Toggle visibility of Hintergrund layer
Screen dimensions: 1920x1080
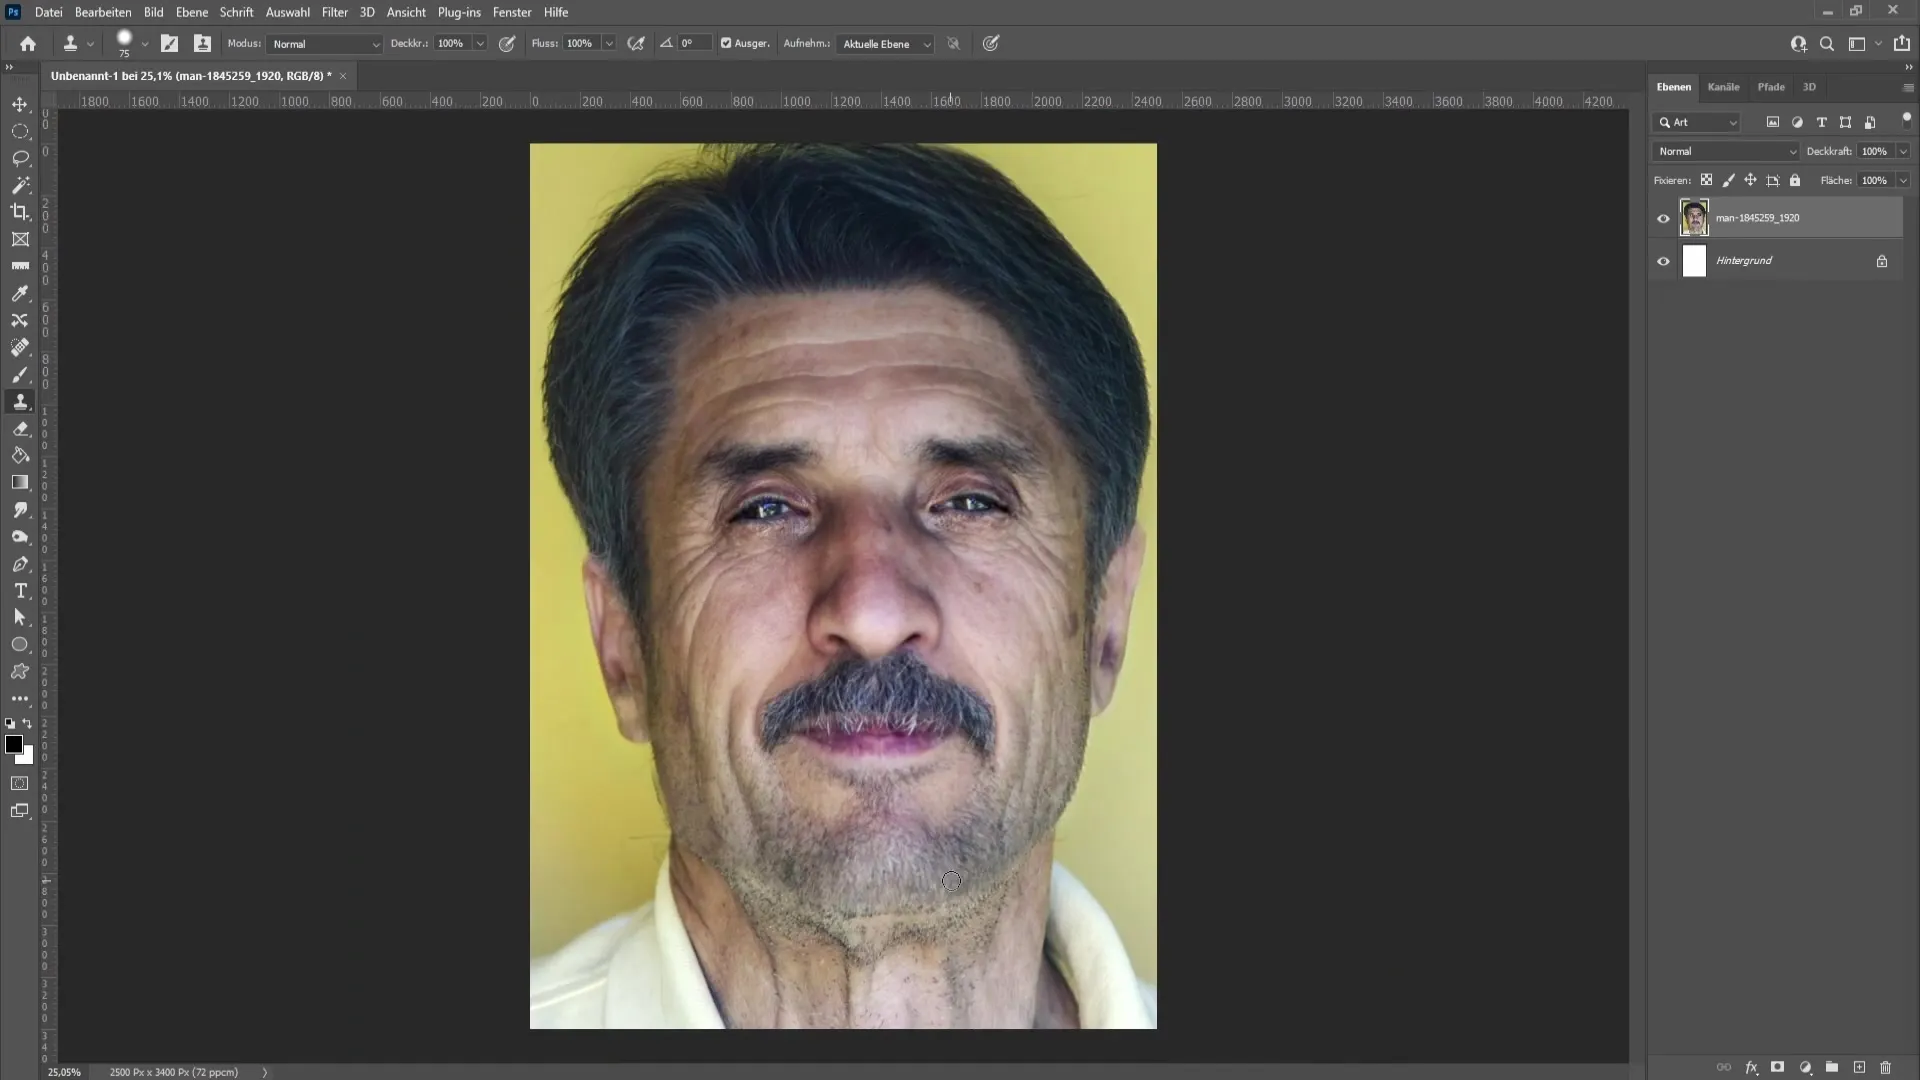(x=1663, y=260)
